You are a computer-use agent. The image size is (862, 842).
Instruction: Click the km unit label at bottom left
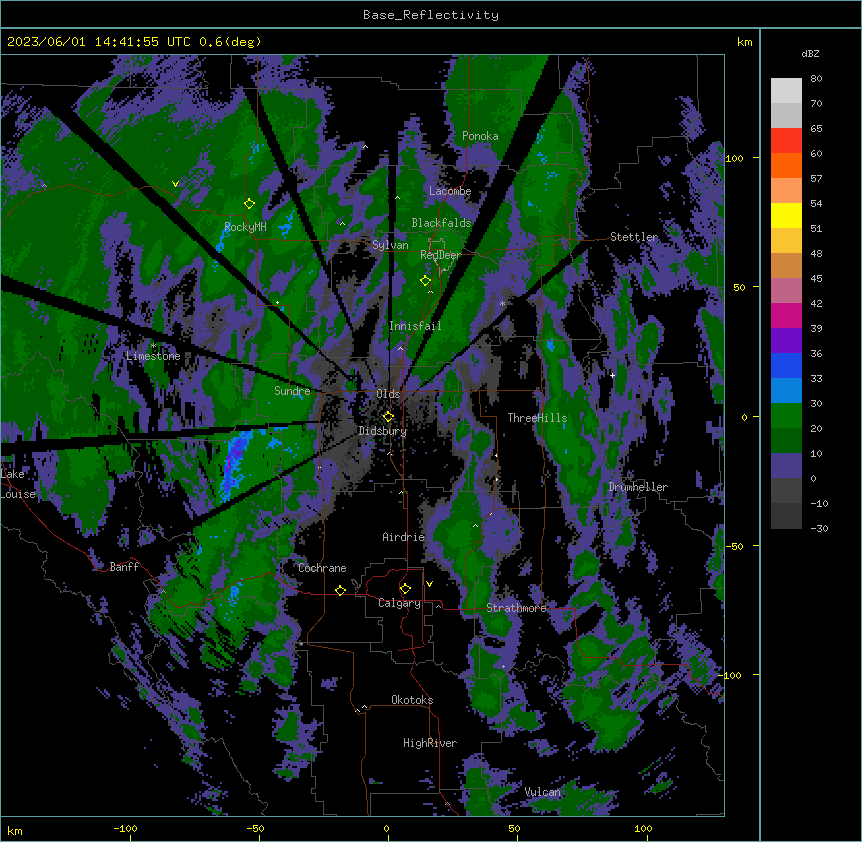click(x=14, y=830)
